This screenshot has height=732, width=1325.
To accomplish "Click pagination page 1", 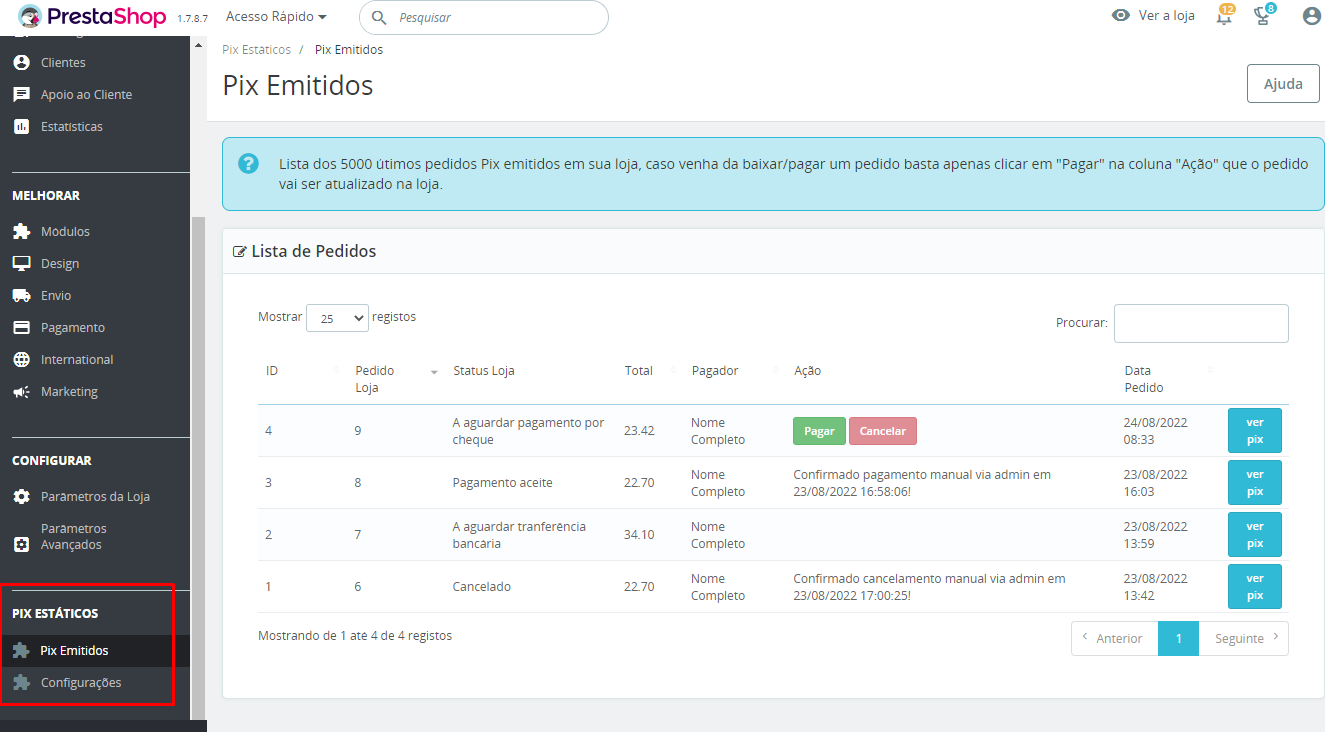I will [x=1179, y=638].
